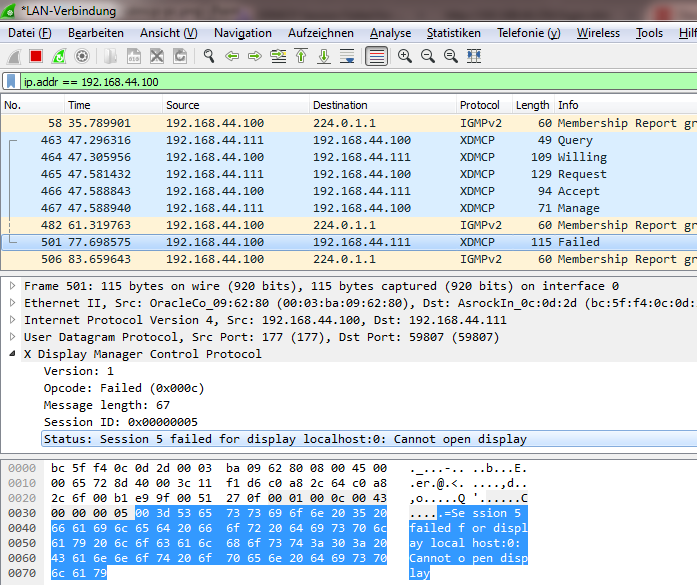The width and height of the screenshot is (697, 585).
Task: Close the capture file icon
Action: 157,56
